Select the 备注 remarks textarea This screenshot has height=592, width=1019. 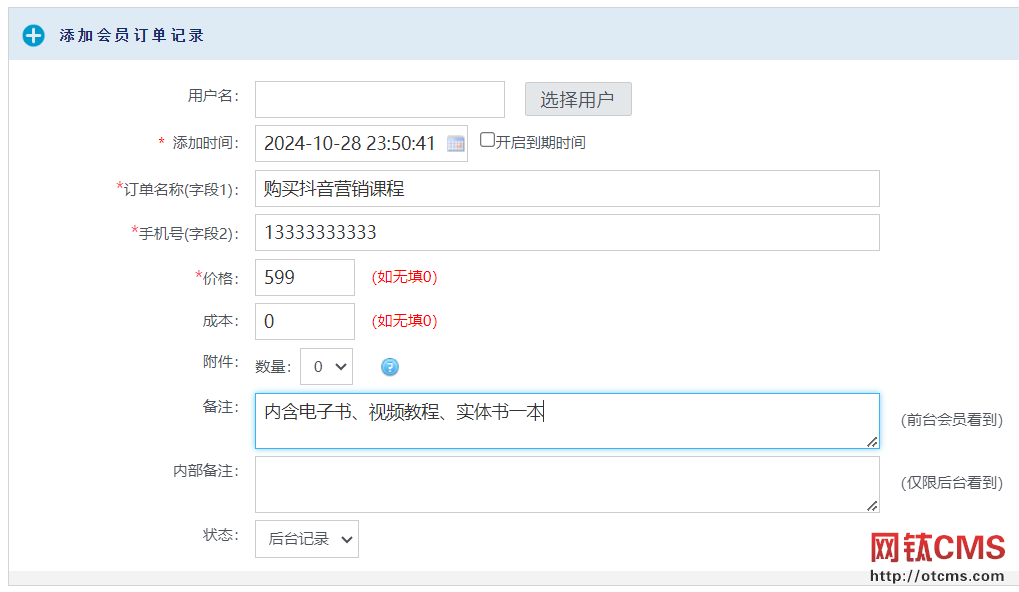pos(567,421)
